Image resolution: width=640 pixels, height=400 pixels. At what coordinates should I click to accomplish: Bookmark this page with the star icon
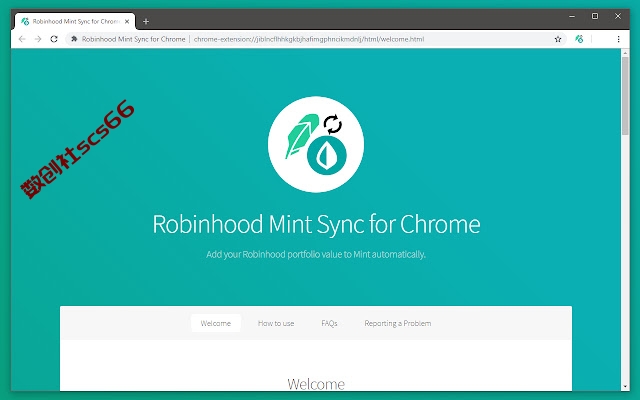pyautogui.click(x=558, y=39)
